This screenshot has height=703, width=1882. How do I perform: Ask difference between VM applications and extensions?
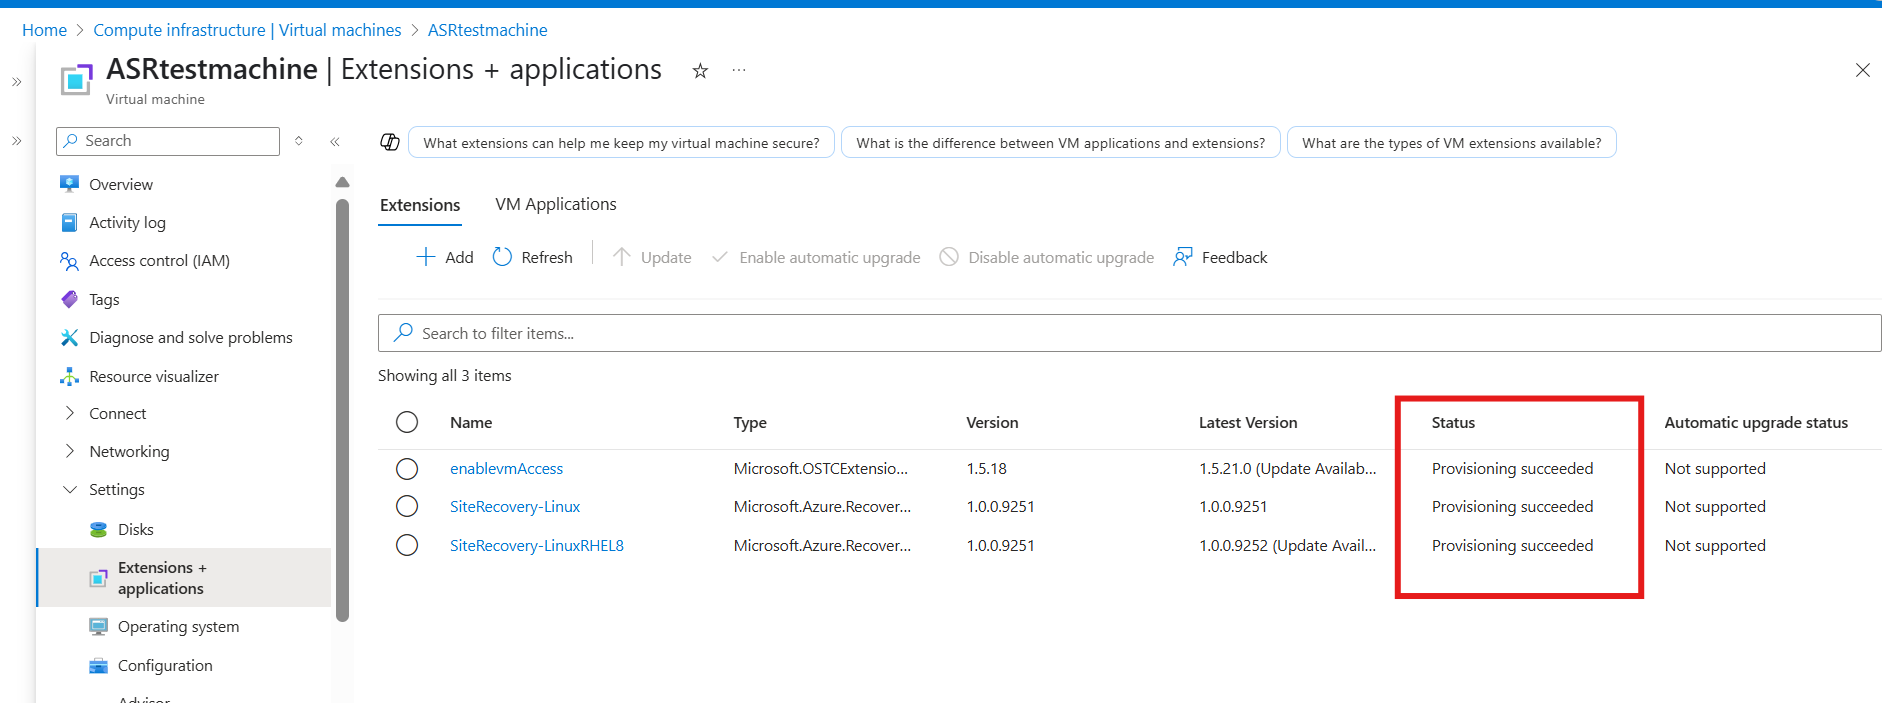[1060, 143]
